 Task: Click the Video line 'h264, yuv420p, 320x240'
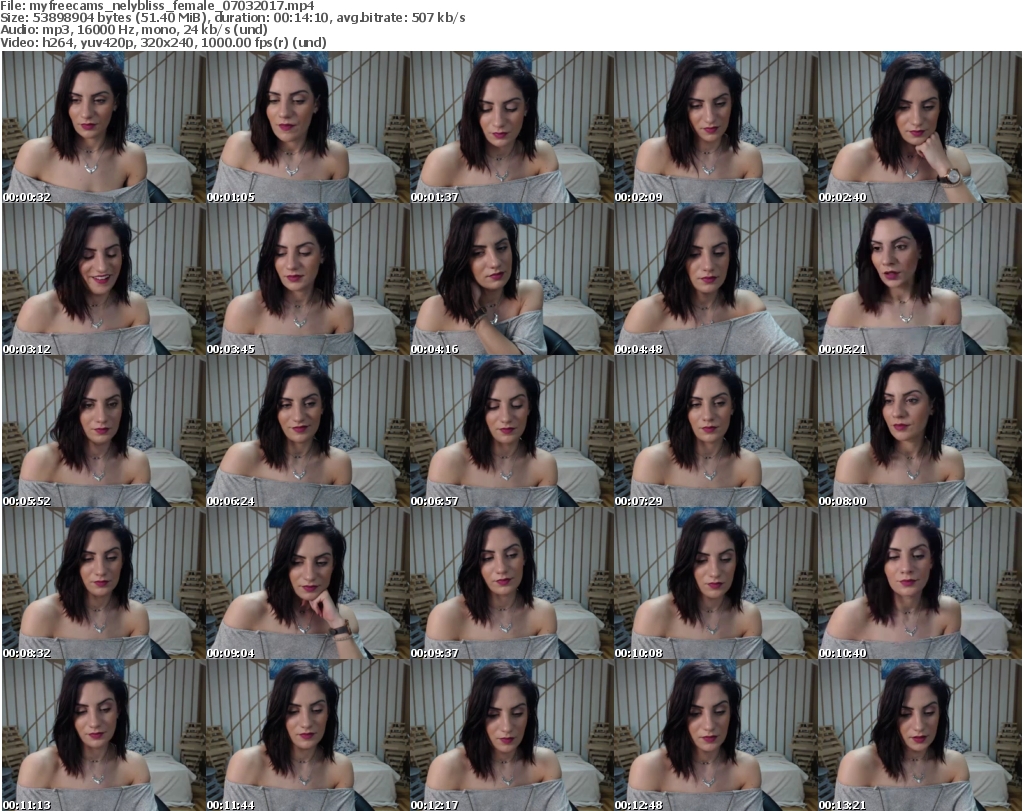pyautogui.click(x=118, y=42)
